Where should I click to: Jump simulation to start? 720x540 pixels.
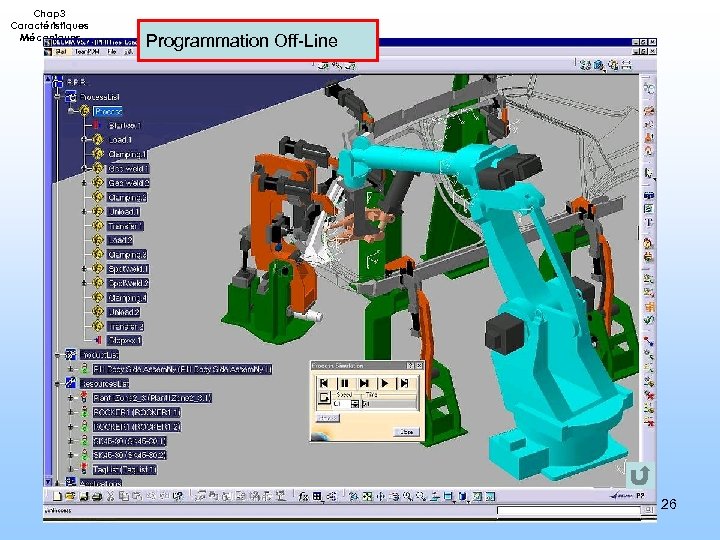[x=324, y=383]
